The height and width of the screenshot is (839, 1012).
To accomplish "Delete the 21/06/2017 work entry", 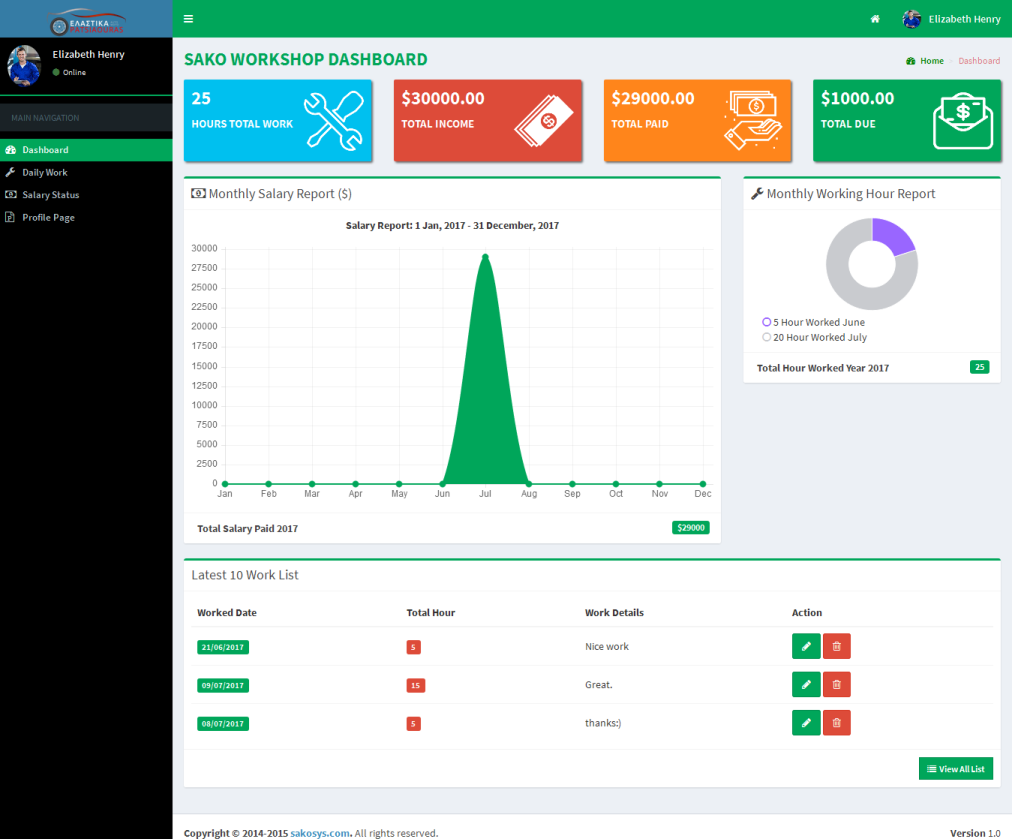I will click(x=837, y=647).
